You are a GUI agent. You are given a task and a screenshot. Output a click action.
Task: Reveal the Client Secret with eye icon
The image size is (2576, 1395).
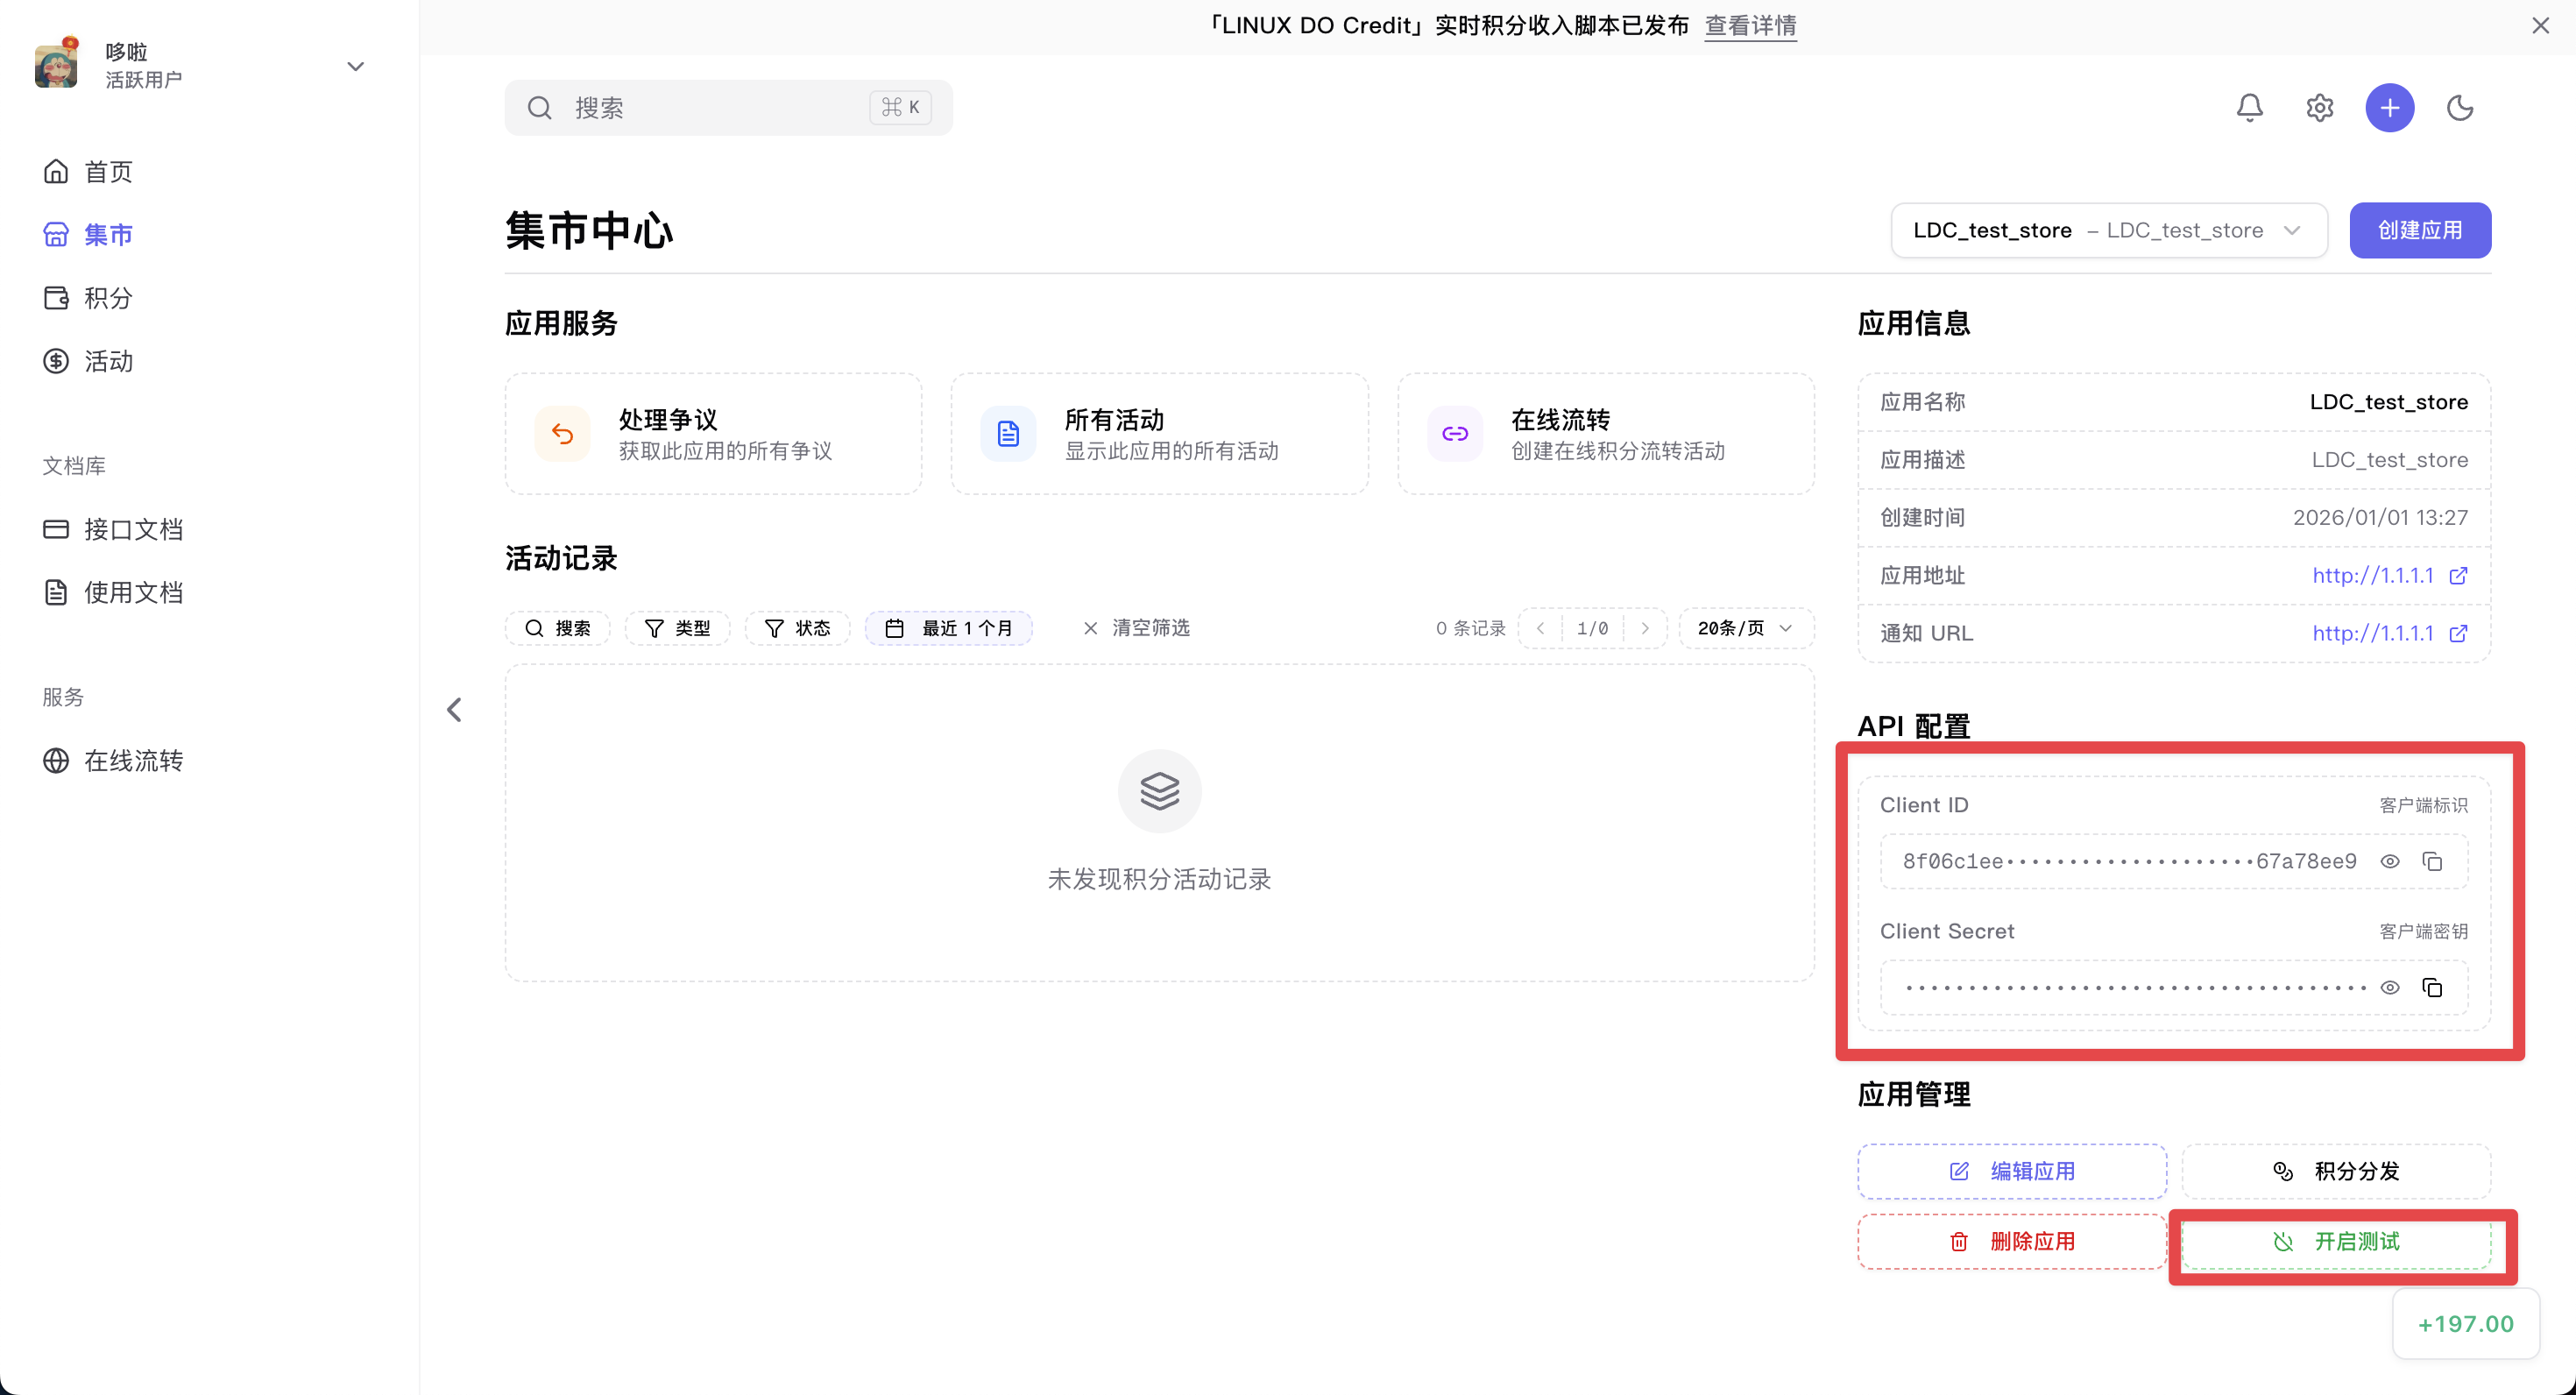tap(2389, 987)
